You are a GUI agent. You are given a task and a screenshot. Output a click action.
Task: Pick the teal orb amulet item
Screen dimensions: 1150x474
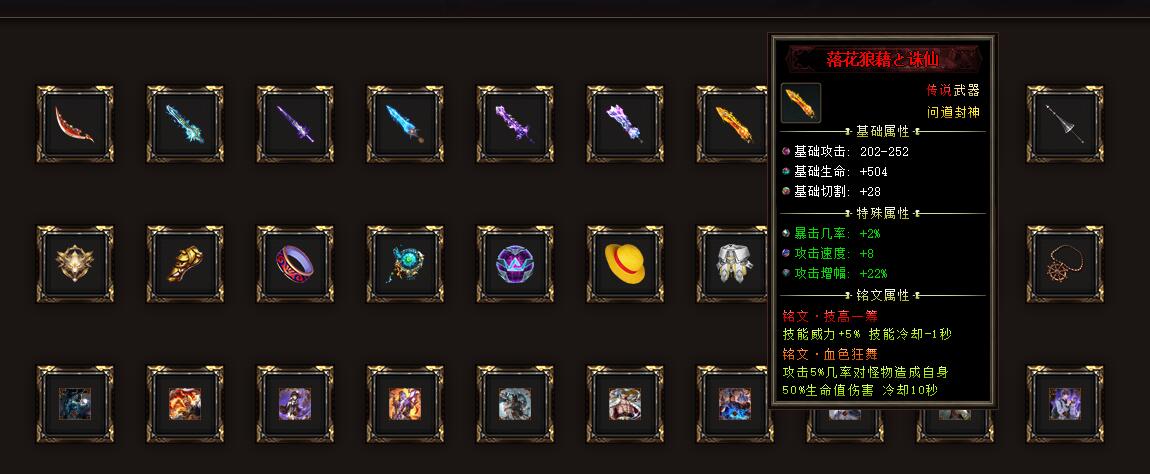(405, 264)
